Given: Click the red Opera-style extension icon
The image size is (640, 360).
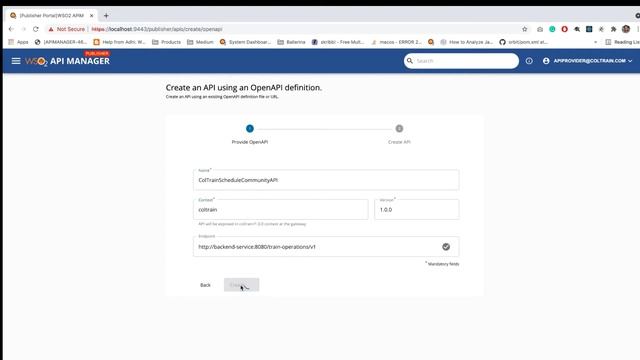Looking at the screenshot, I should 564,29.
